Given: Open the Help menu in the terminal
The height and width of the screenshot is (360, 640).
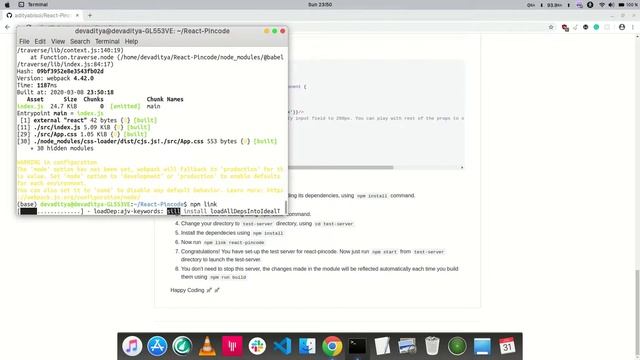Looking at the screenshot, I should coord(131,41).
